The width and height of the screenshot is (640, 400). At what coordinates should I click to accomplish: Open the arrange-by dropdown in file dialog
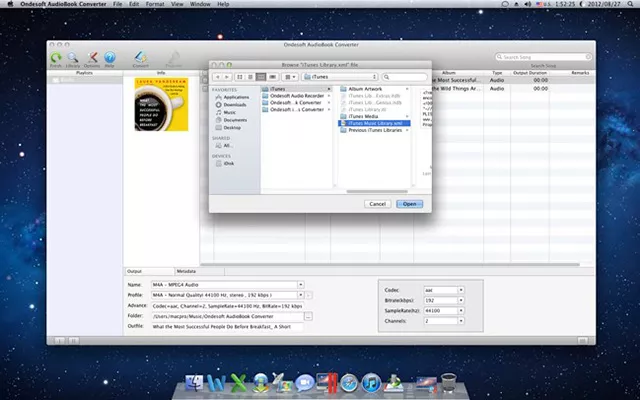tap(290, 77)
